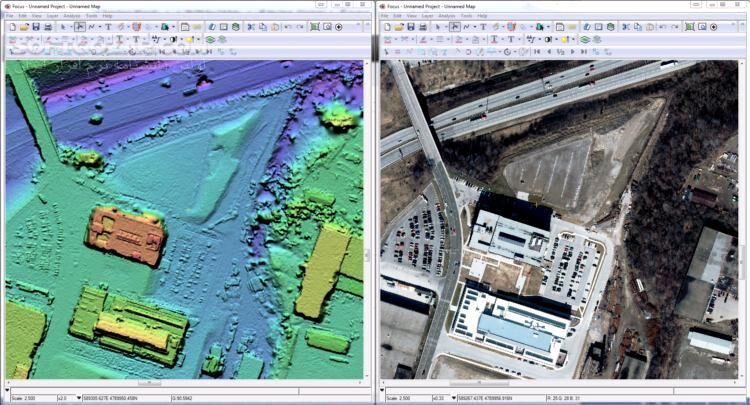Click the green layers icon in left window
The height and width of the screenshot is (405, 750).
pos(210,39)
